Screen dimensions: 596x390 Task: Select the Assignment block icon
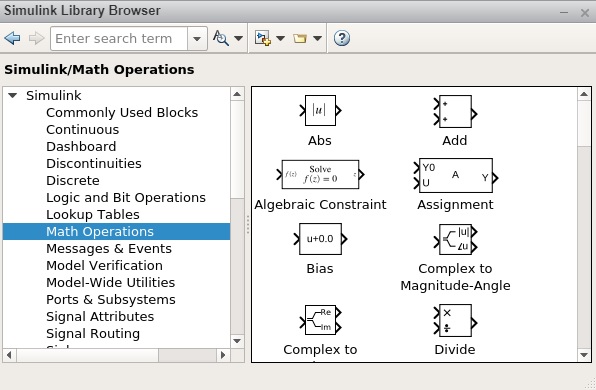tap(456, 176)
